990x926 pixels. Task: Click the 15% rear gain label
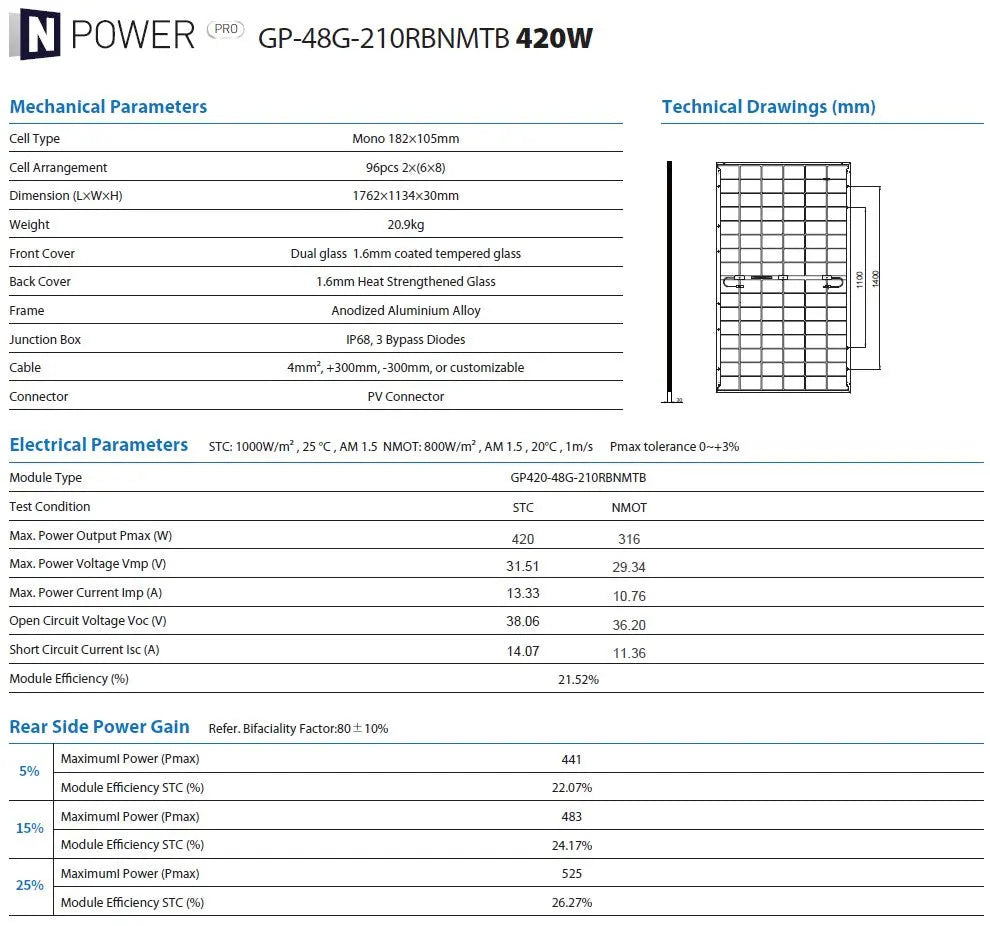tap(30, 829)
